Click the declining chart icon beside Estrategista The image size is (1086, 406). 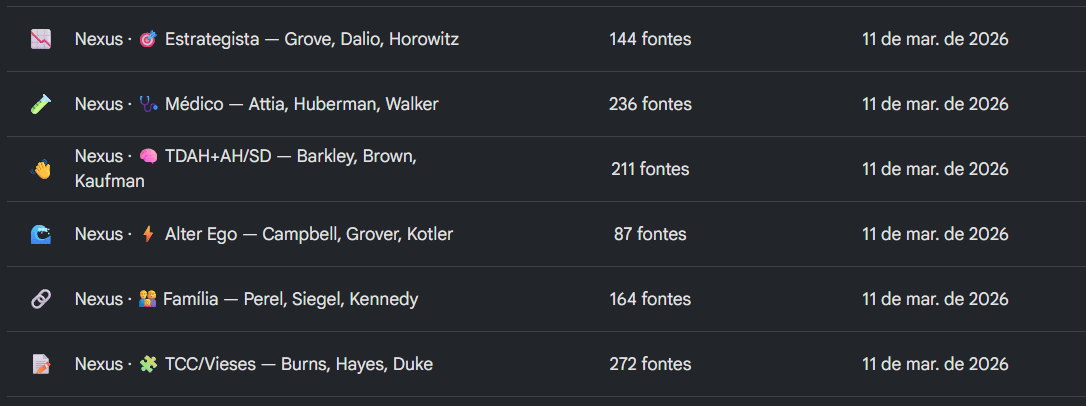tap(41, 39)
